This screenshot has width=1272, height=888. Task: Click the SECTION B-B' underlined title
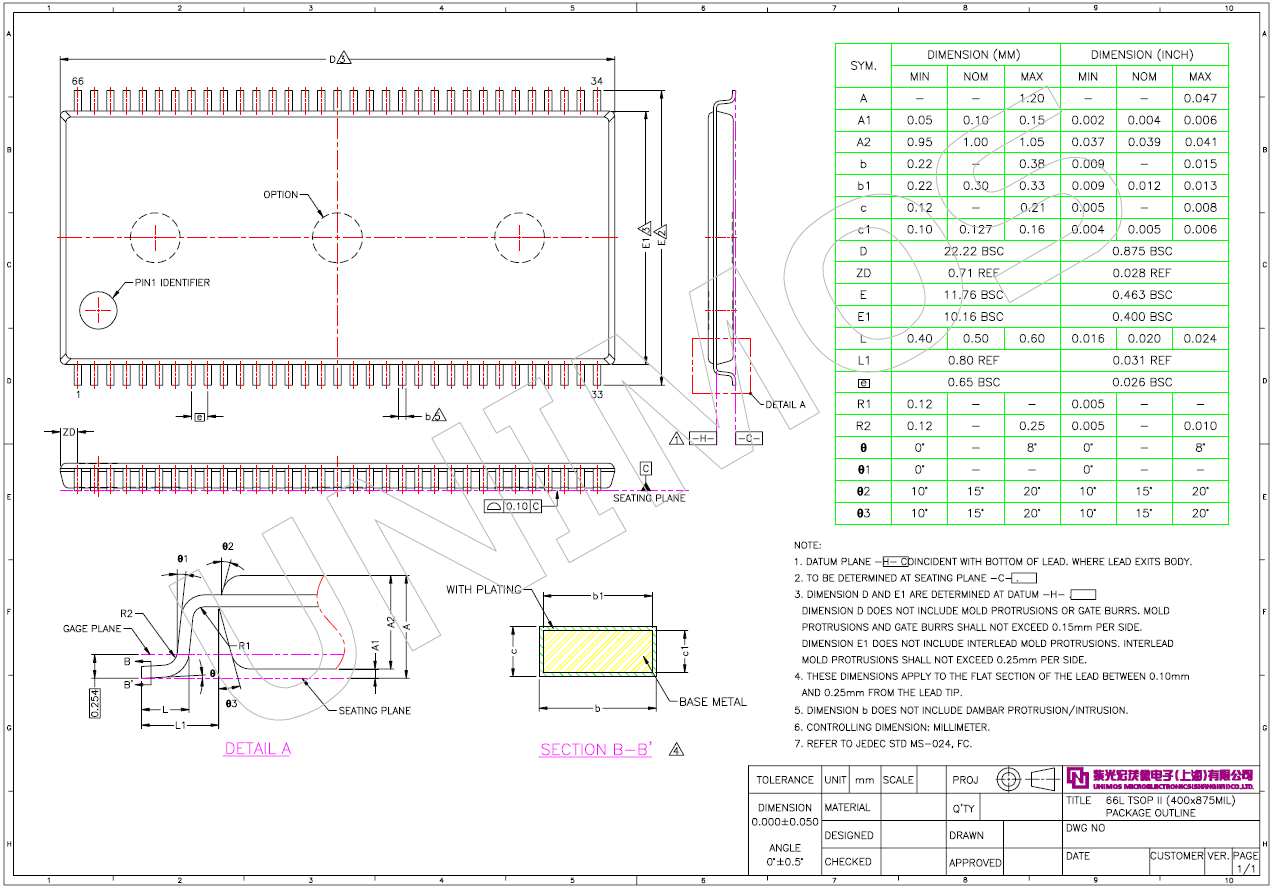click(596, 750)
